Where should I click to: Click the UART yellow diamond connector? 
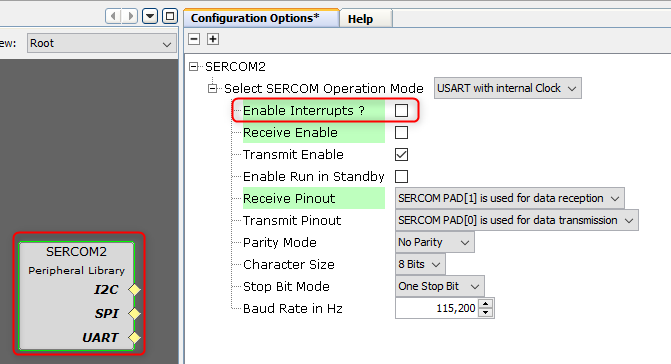pos(134,337)
